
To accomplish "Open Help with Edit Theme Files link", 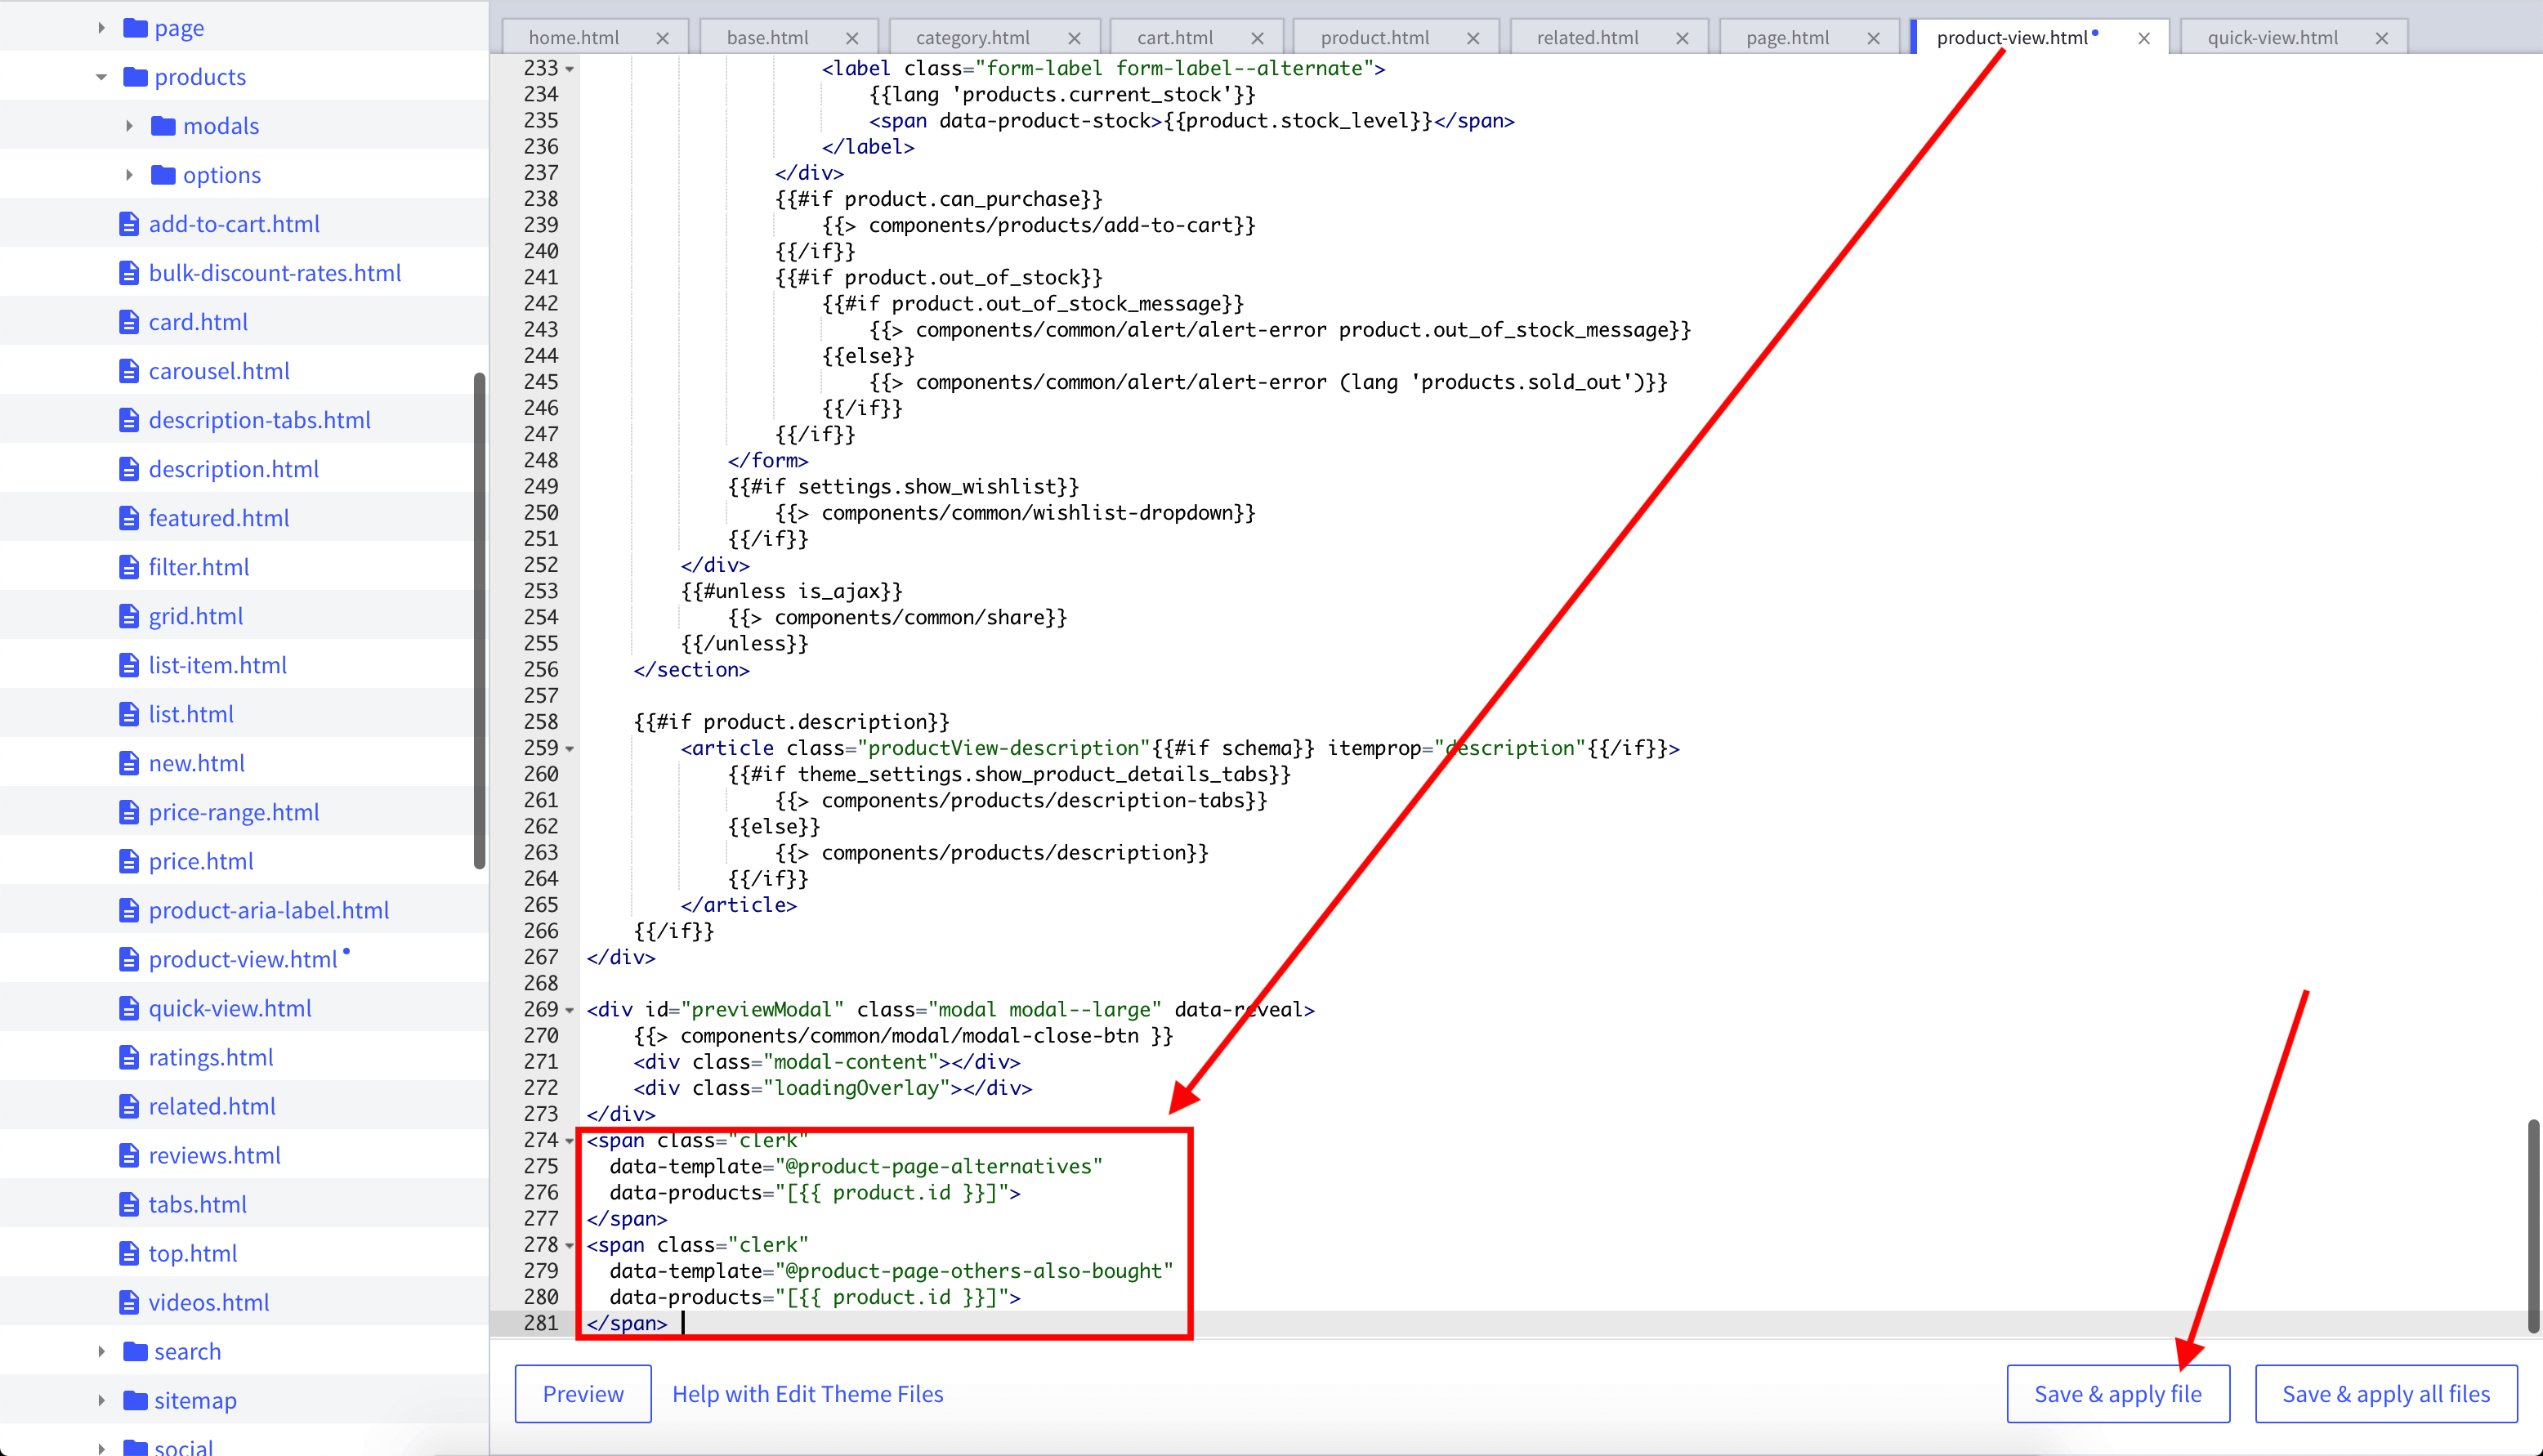I will pos(807,1394).
